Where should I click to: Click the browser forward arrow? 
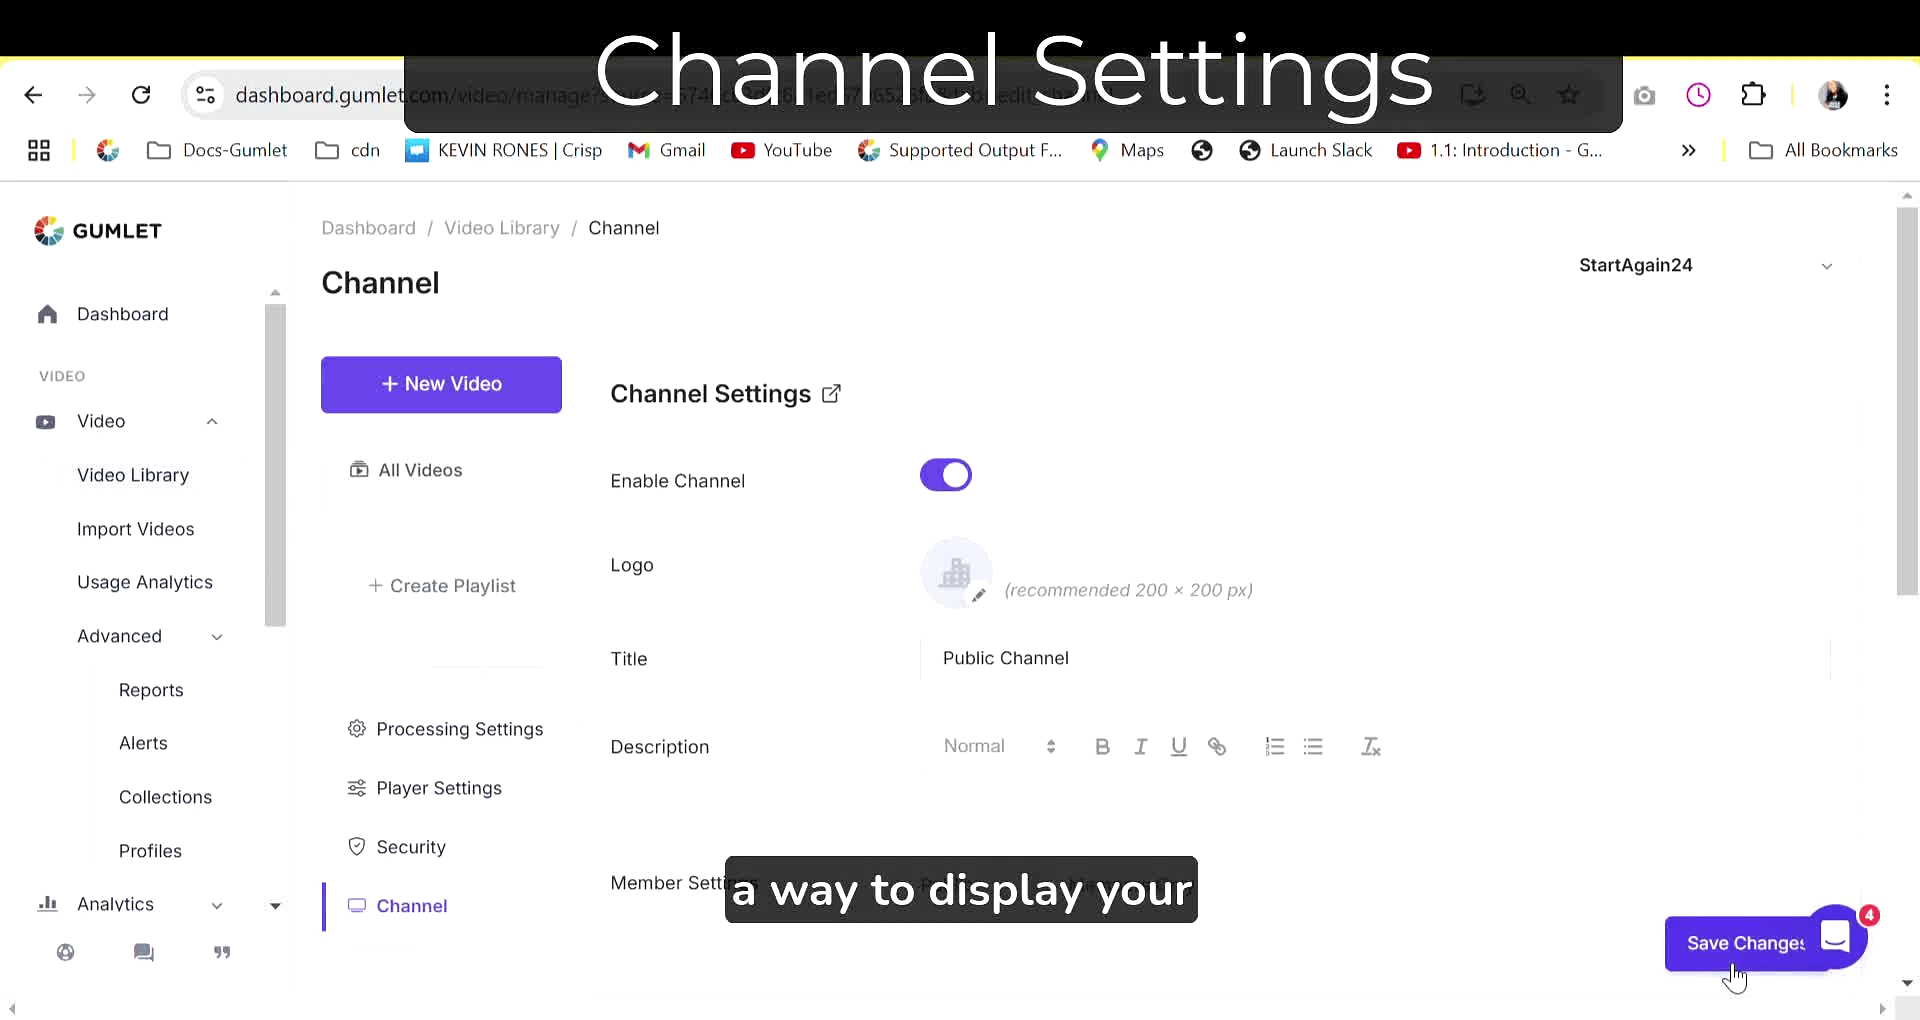[x=87, y=95]
